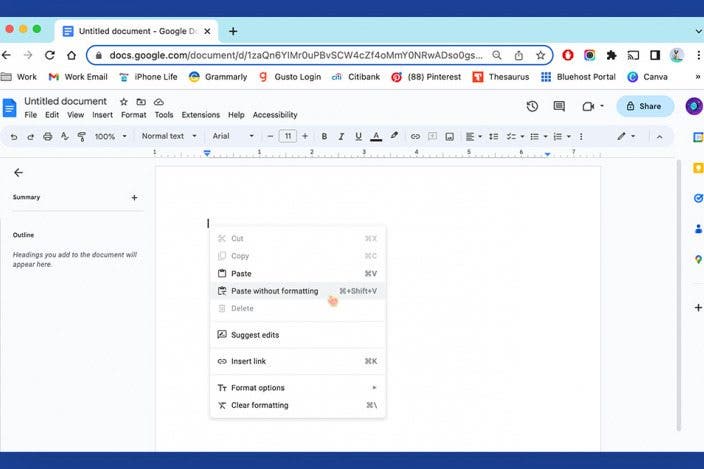Image resolution: width=704 pixels, height=469 pixels.
Task: Toggle bold formatting
Action: click(x=323, y=136)
